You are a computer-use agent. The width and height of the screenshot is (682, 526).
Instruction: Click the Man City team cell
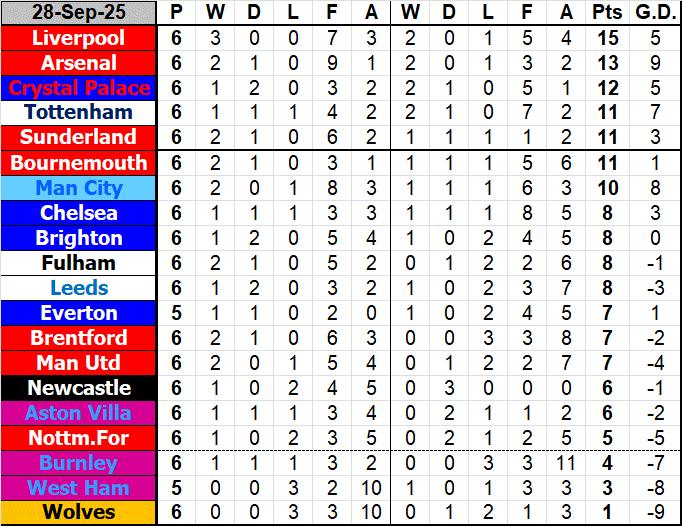pyautogui.click(x=79, y=188)
